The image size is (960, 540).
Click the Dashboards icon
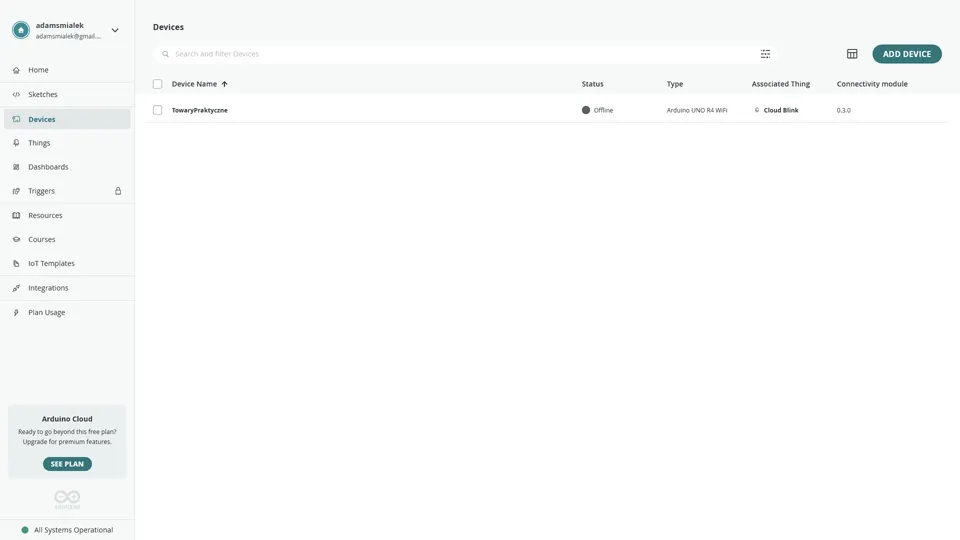17,167
